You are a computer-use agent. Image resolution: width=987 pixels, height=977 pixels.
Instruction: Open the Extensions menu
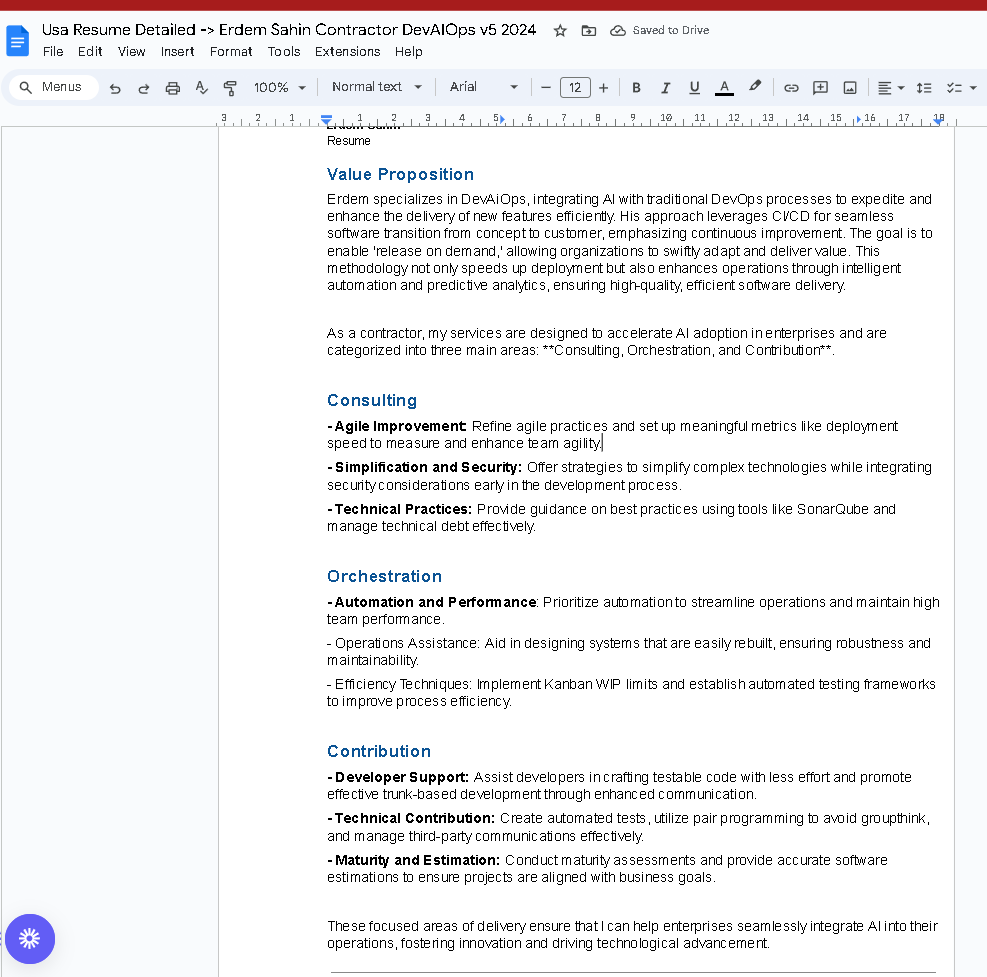click(x=347, y=52)
